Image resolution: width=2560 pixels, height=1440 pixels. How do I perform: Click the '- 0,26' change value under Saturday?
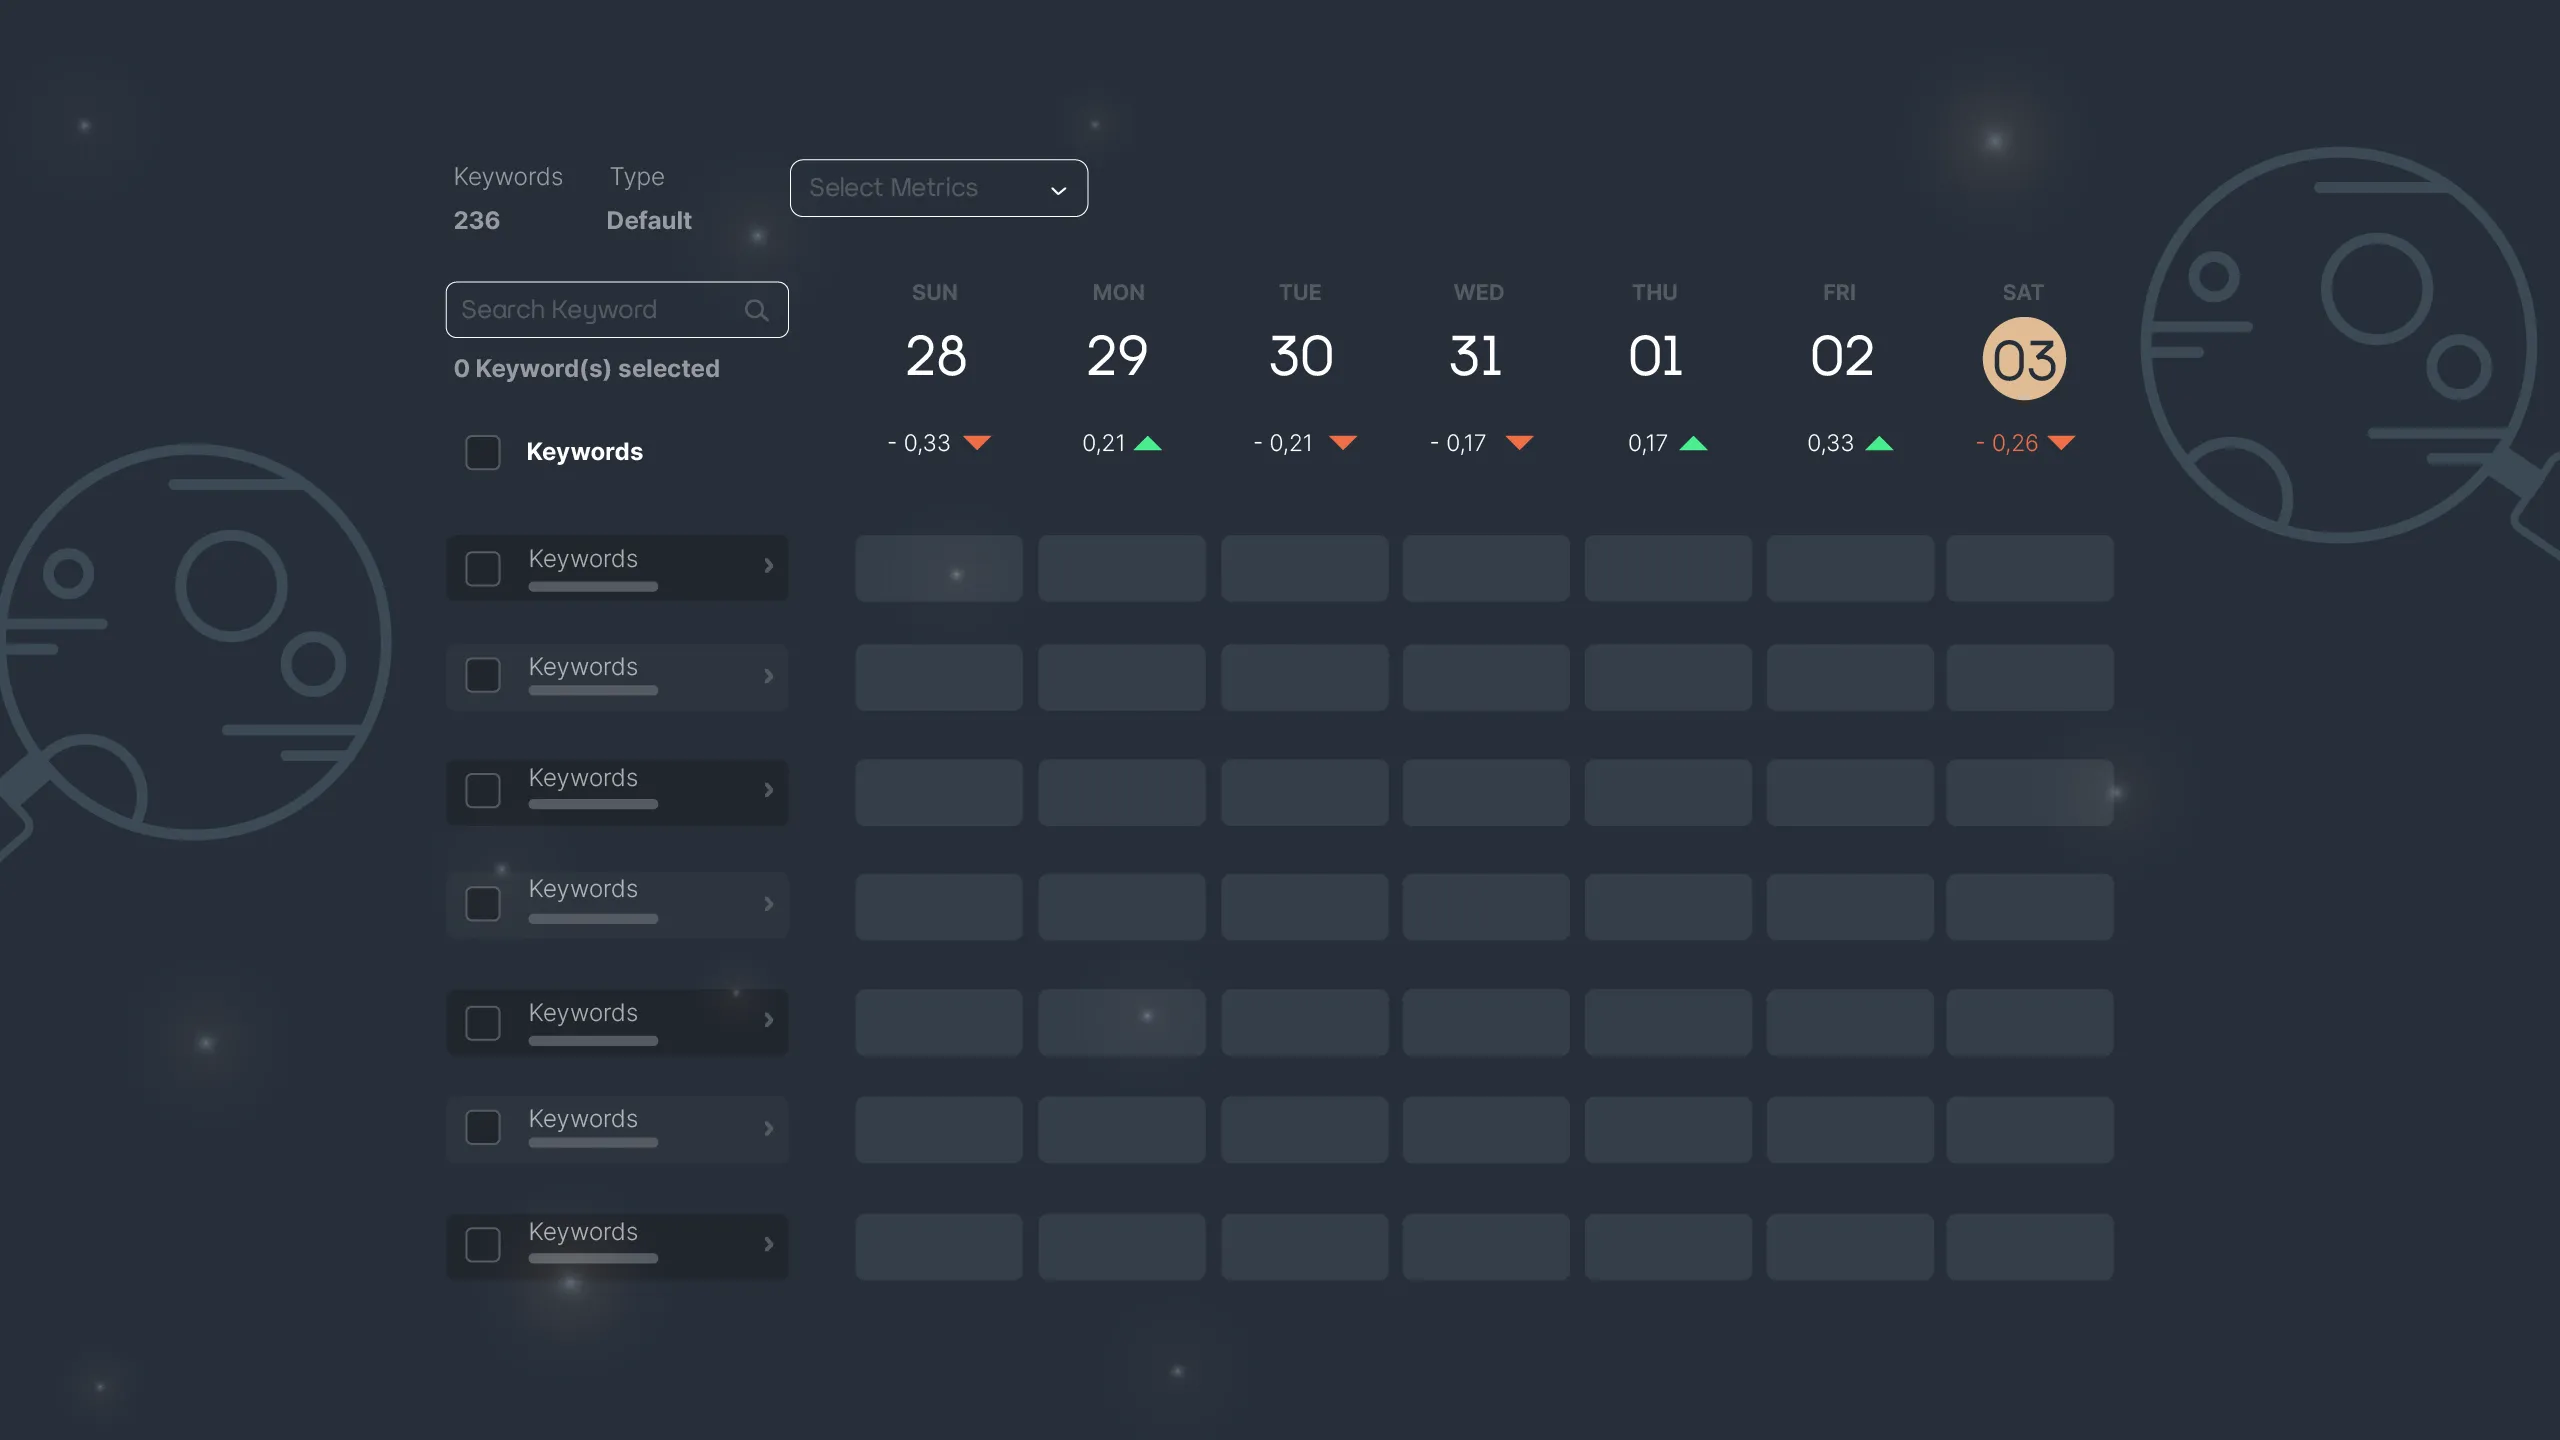click(2007, 443)
